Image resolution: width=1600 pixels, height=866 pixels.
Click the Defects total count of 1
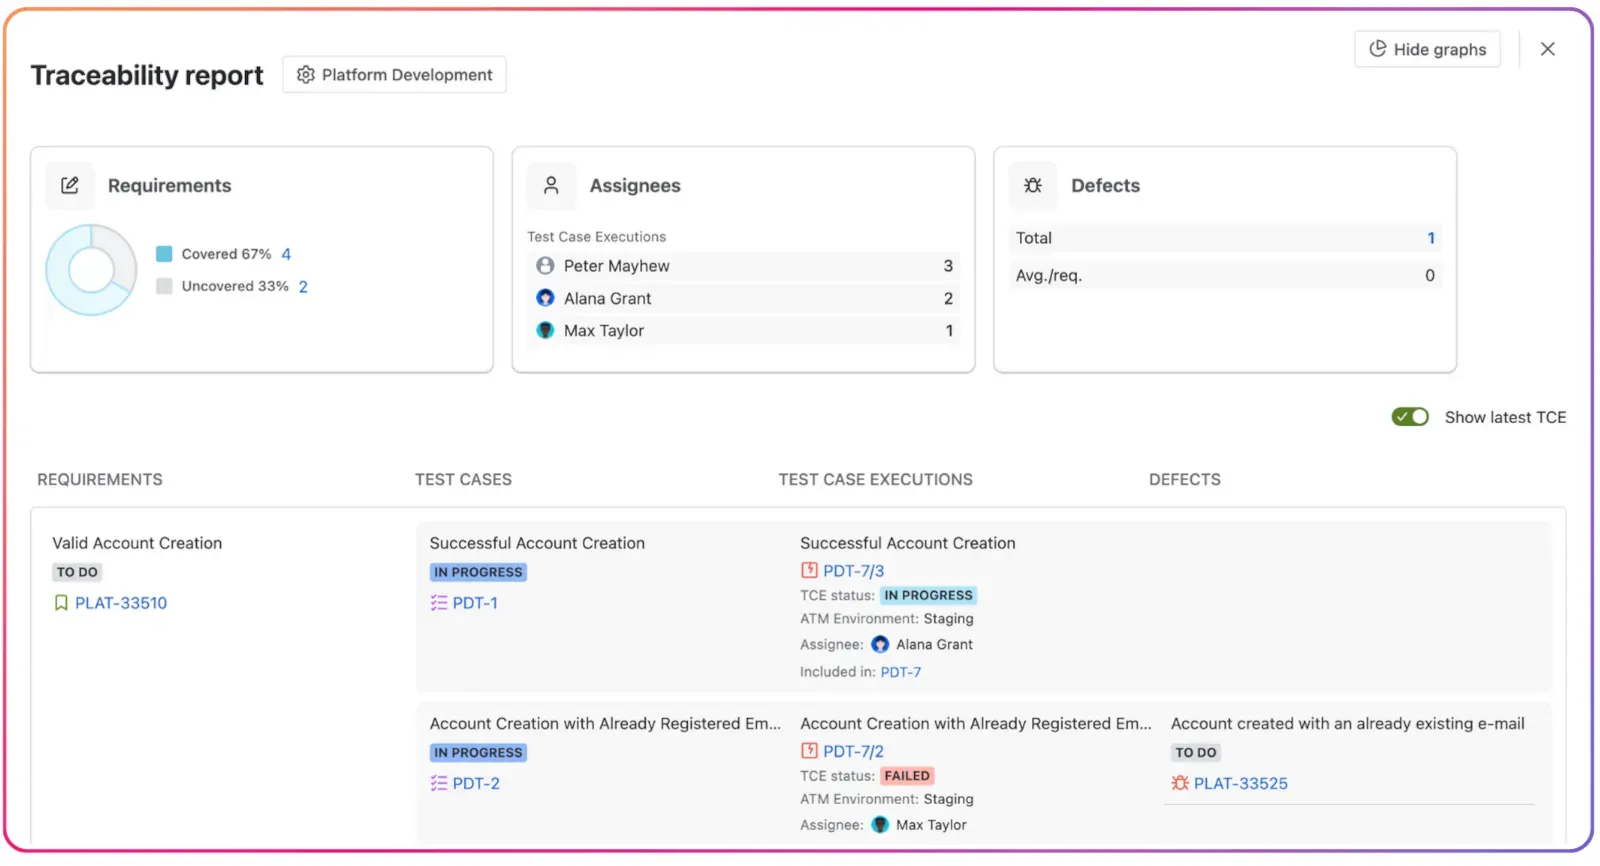1430,238
